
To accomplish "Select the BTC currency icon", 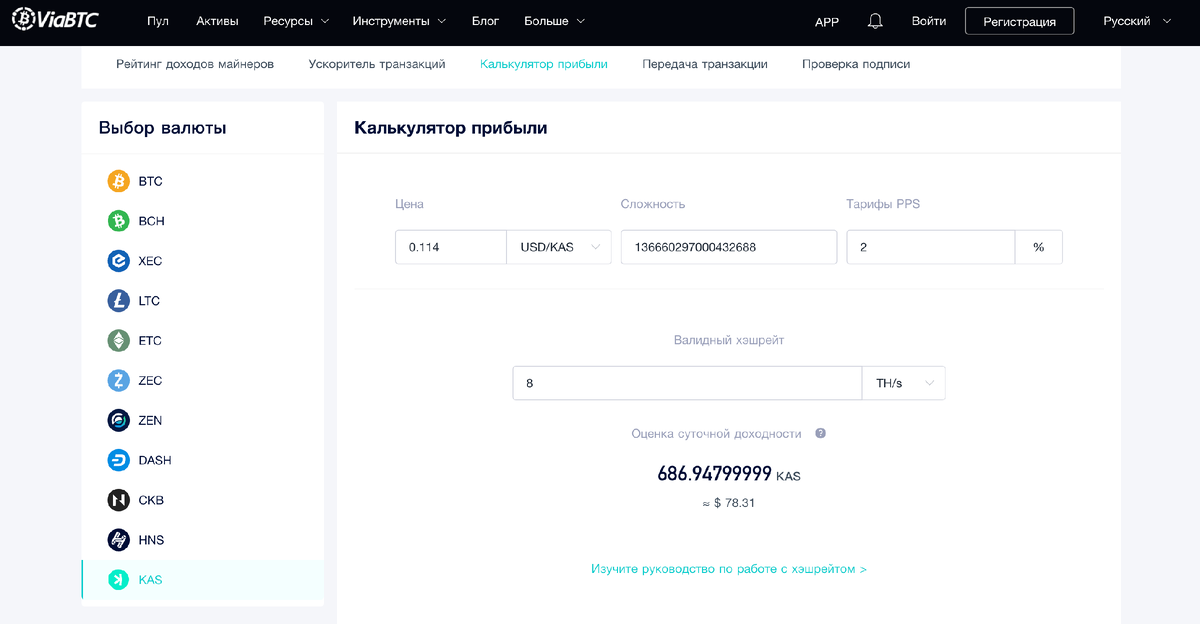I will point(120,181).
